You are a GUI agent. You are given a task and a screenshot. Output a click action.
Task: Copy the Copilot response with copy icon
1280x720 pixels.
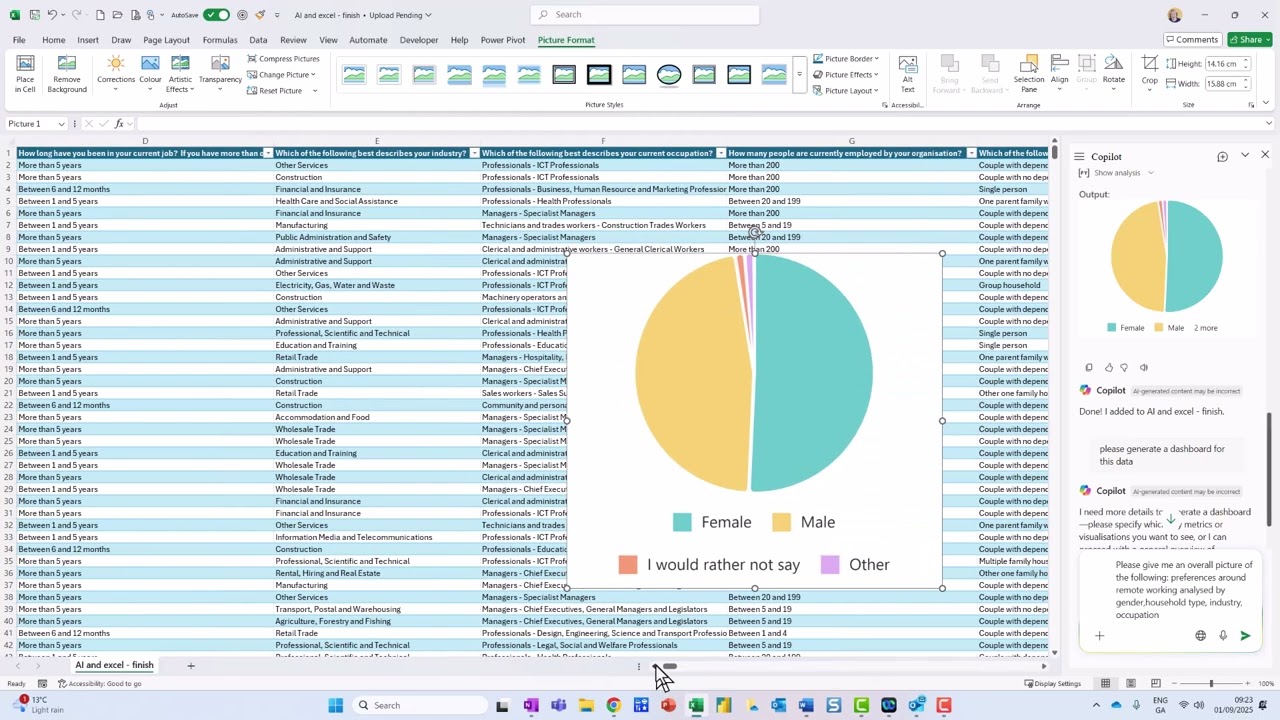point(1089,368)
